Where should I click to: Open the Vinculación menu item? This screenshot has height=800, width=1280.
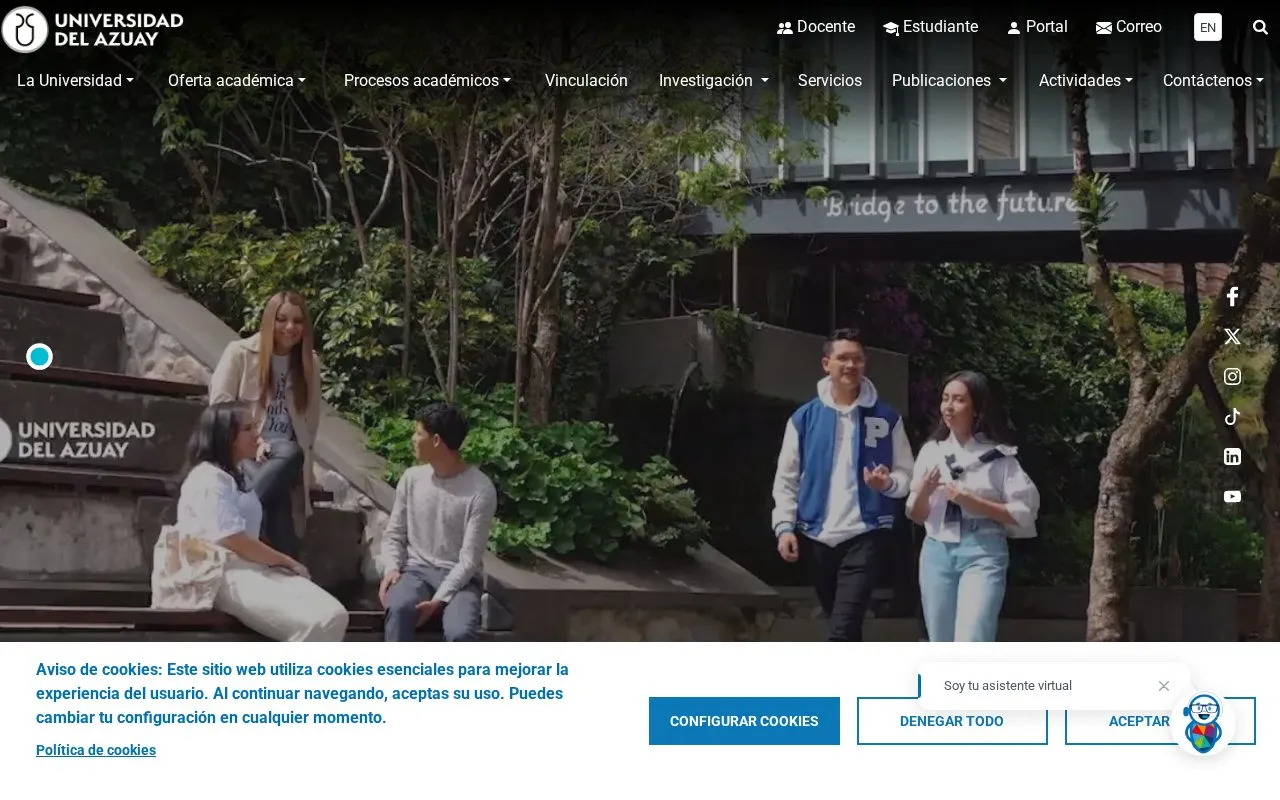[x=586, y=80]
